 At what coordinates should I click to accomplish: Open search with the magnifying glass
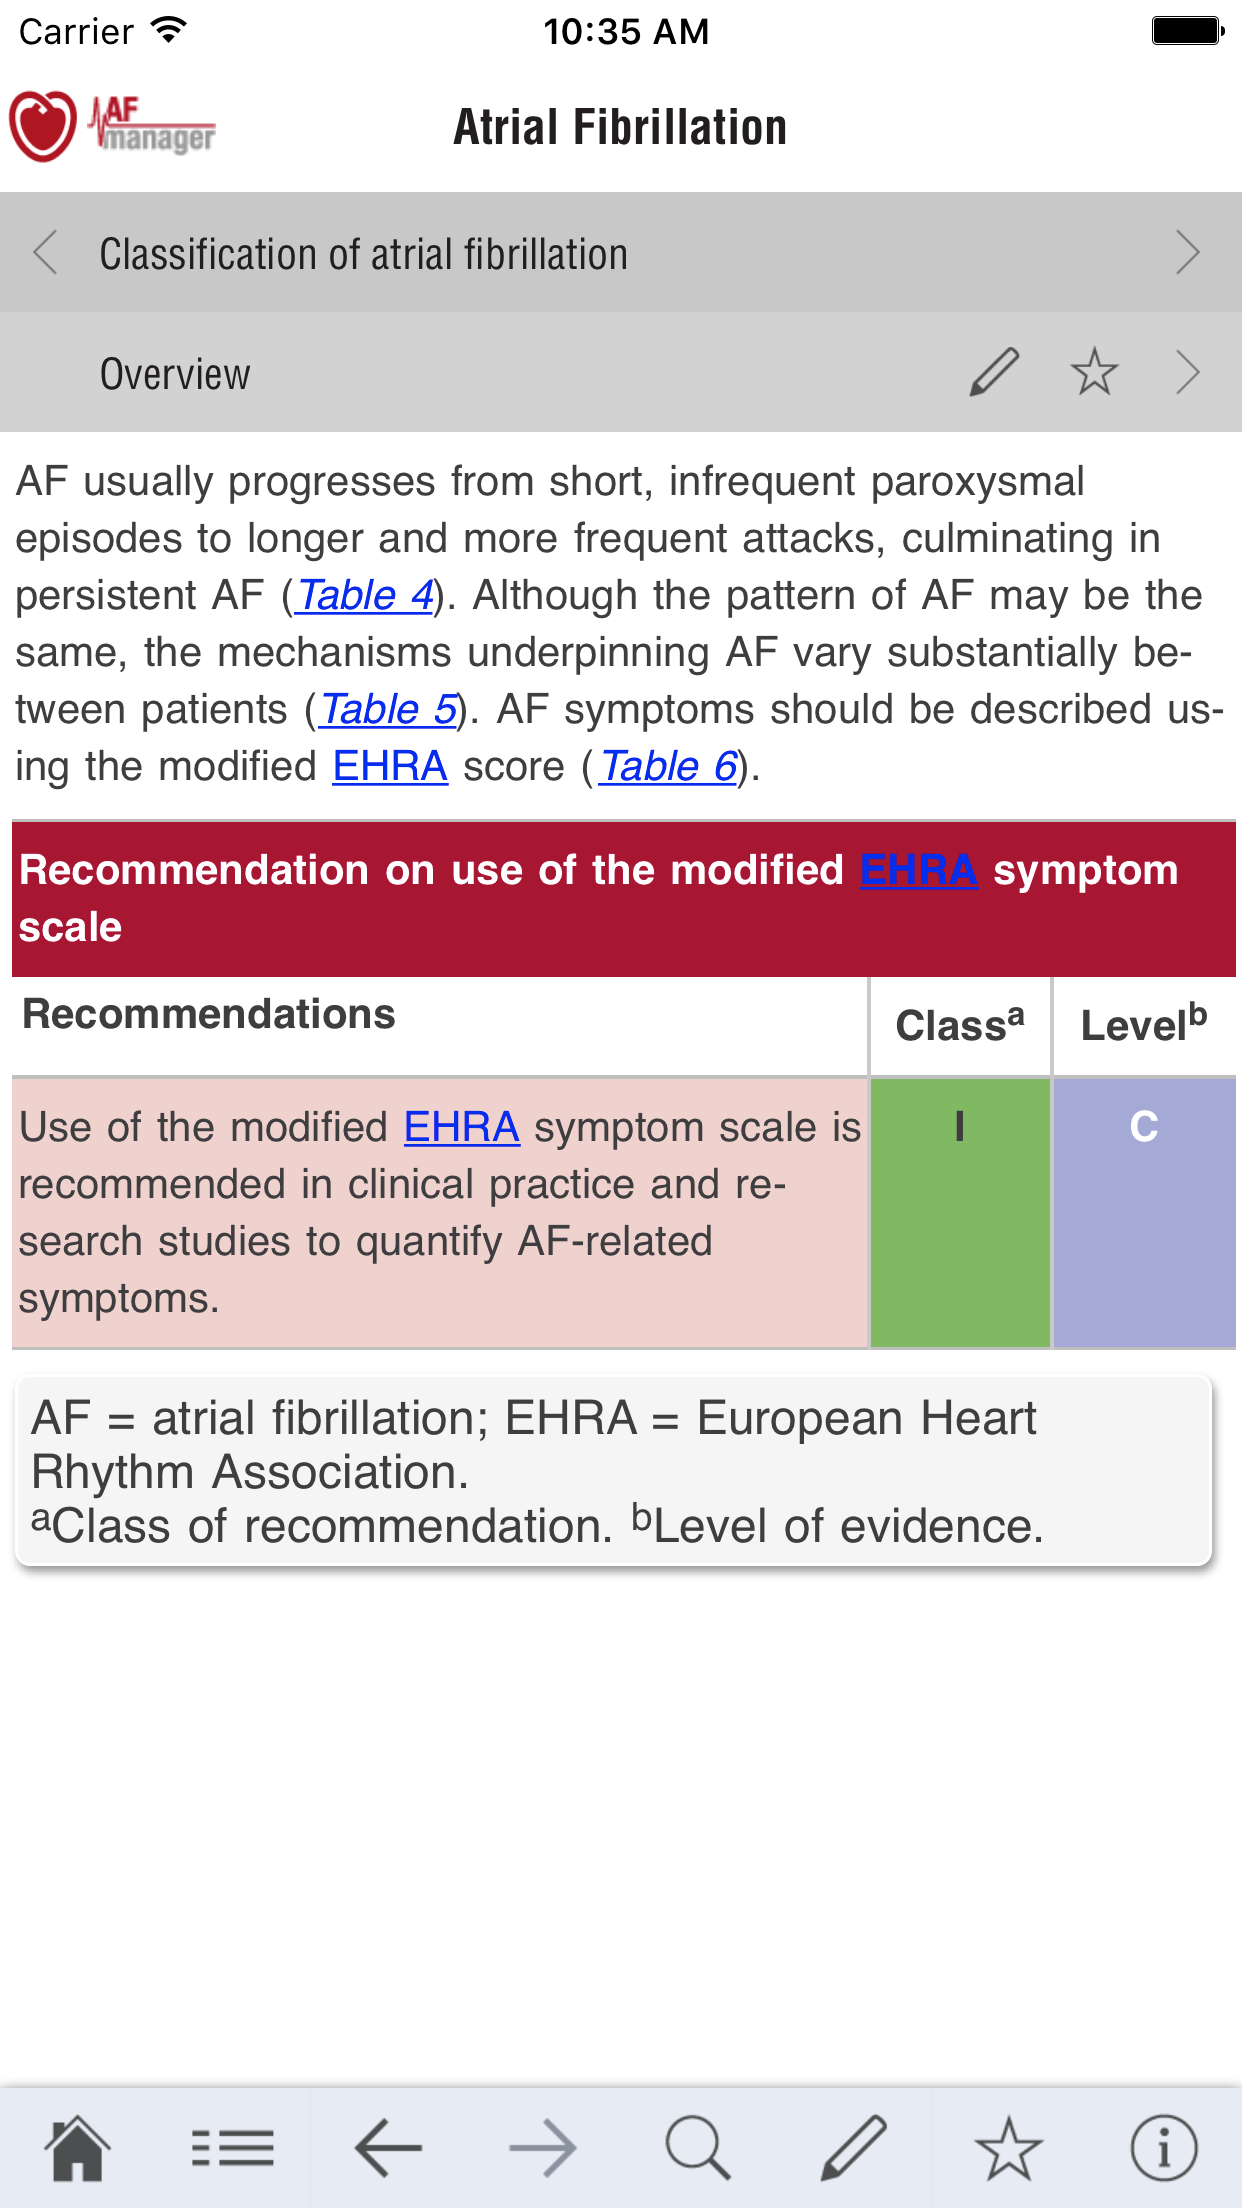point(697,2147)
